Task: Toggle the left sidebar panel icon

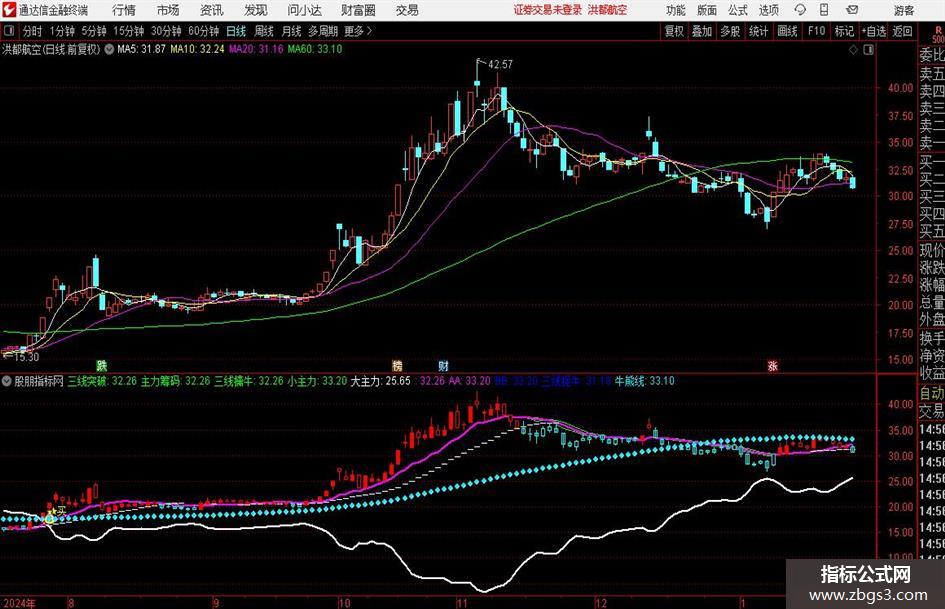Action: (x=9, y=31)
